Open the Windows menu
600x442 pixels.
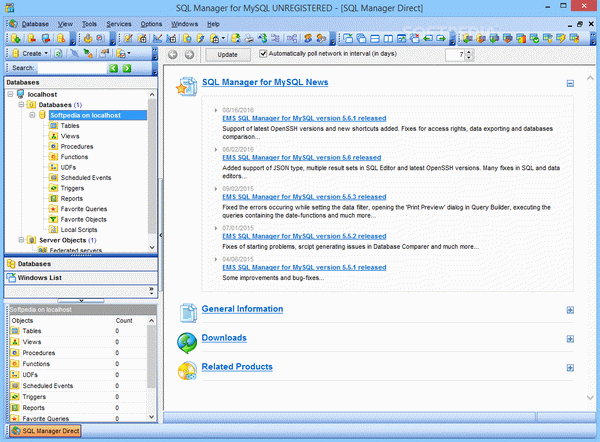184,24
